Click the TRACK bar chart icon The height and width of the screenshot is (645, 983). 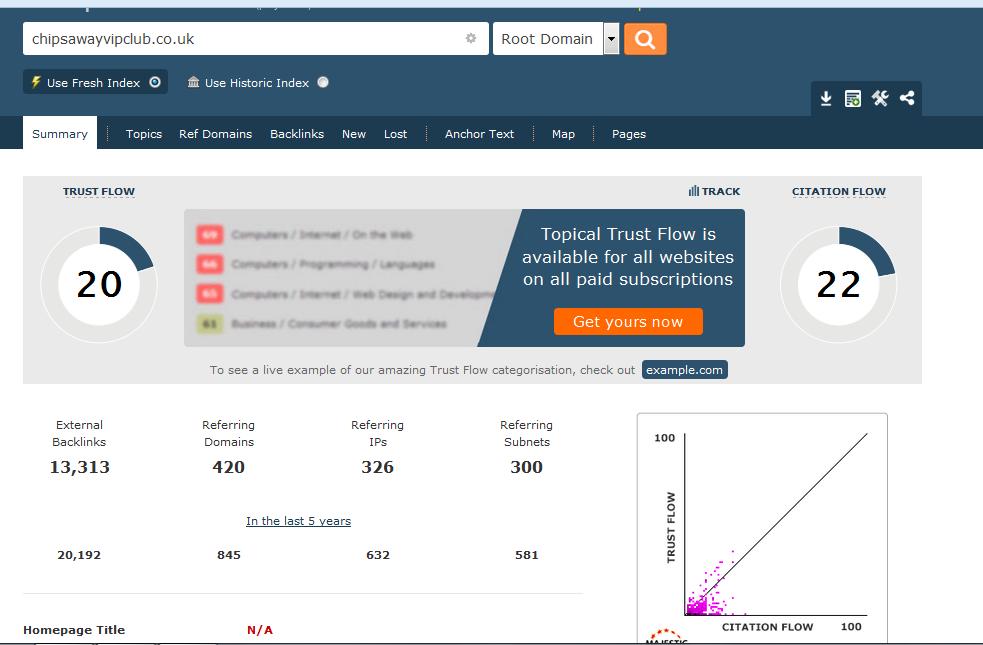coord(693,191)
